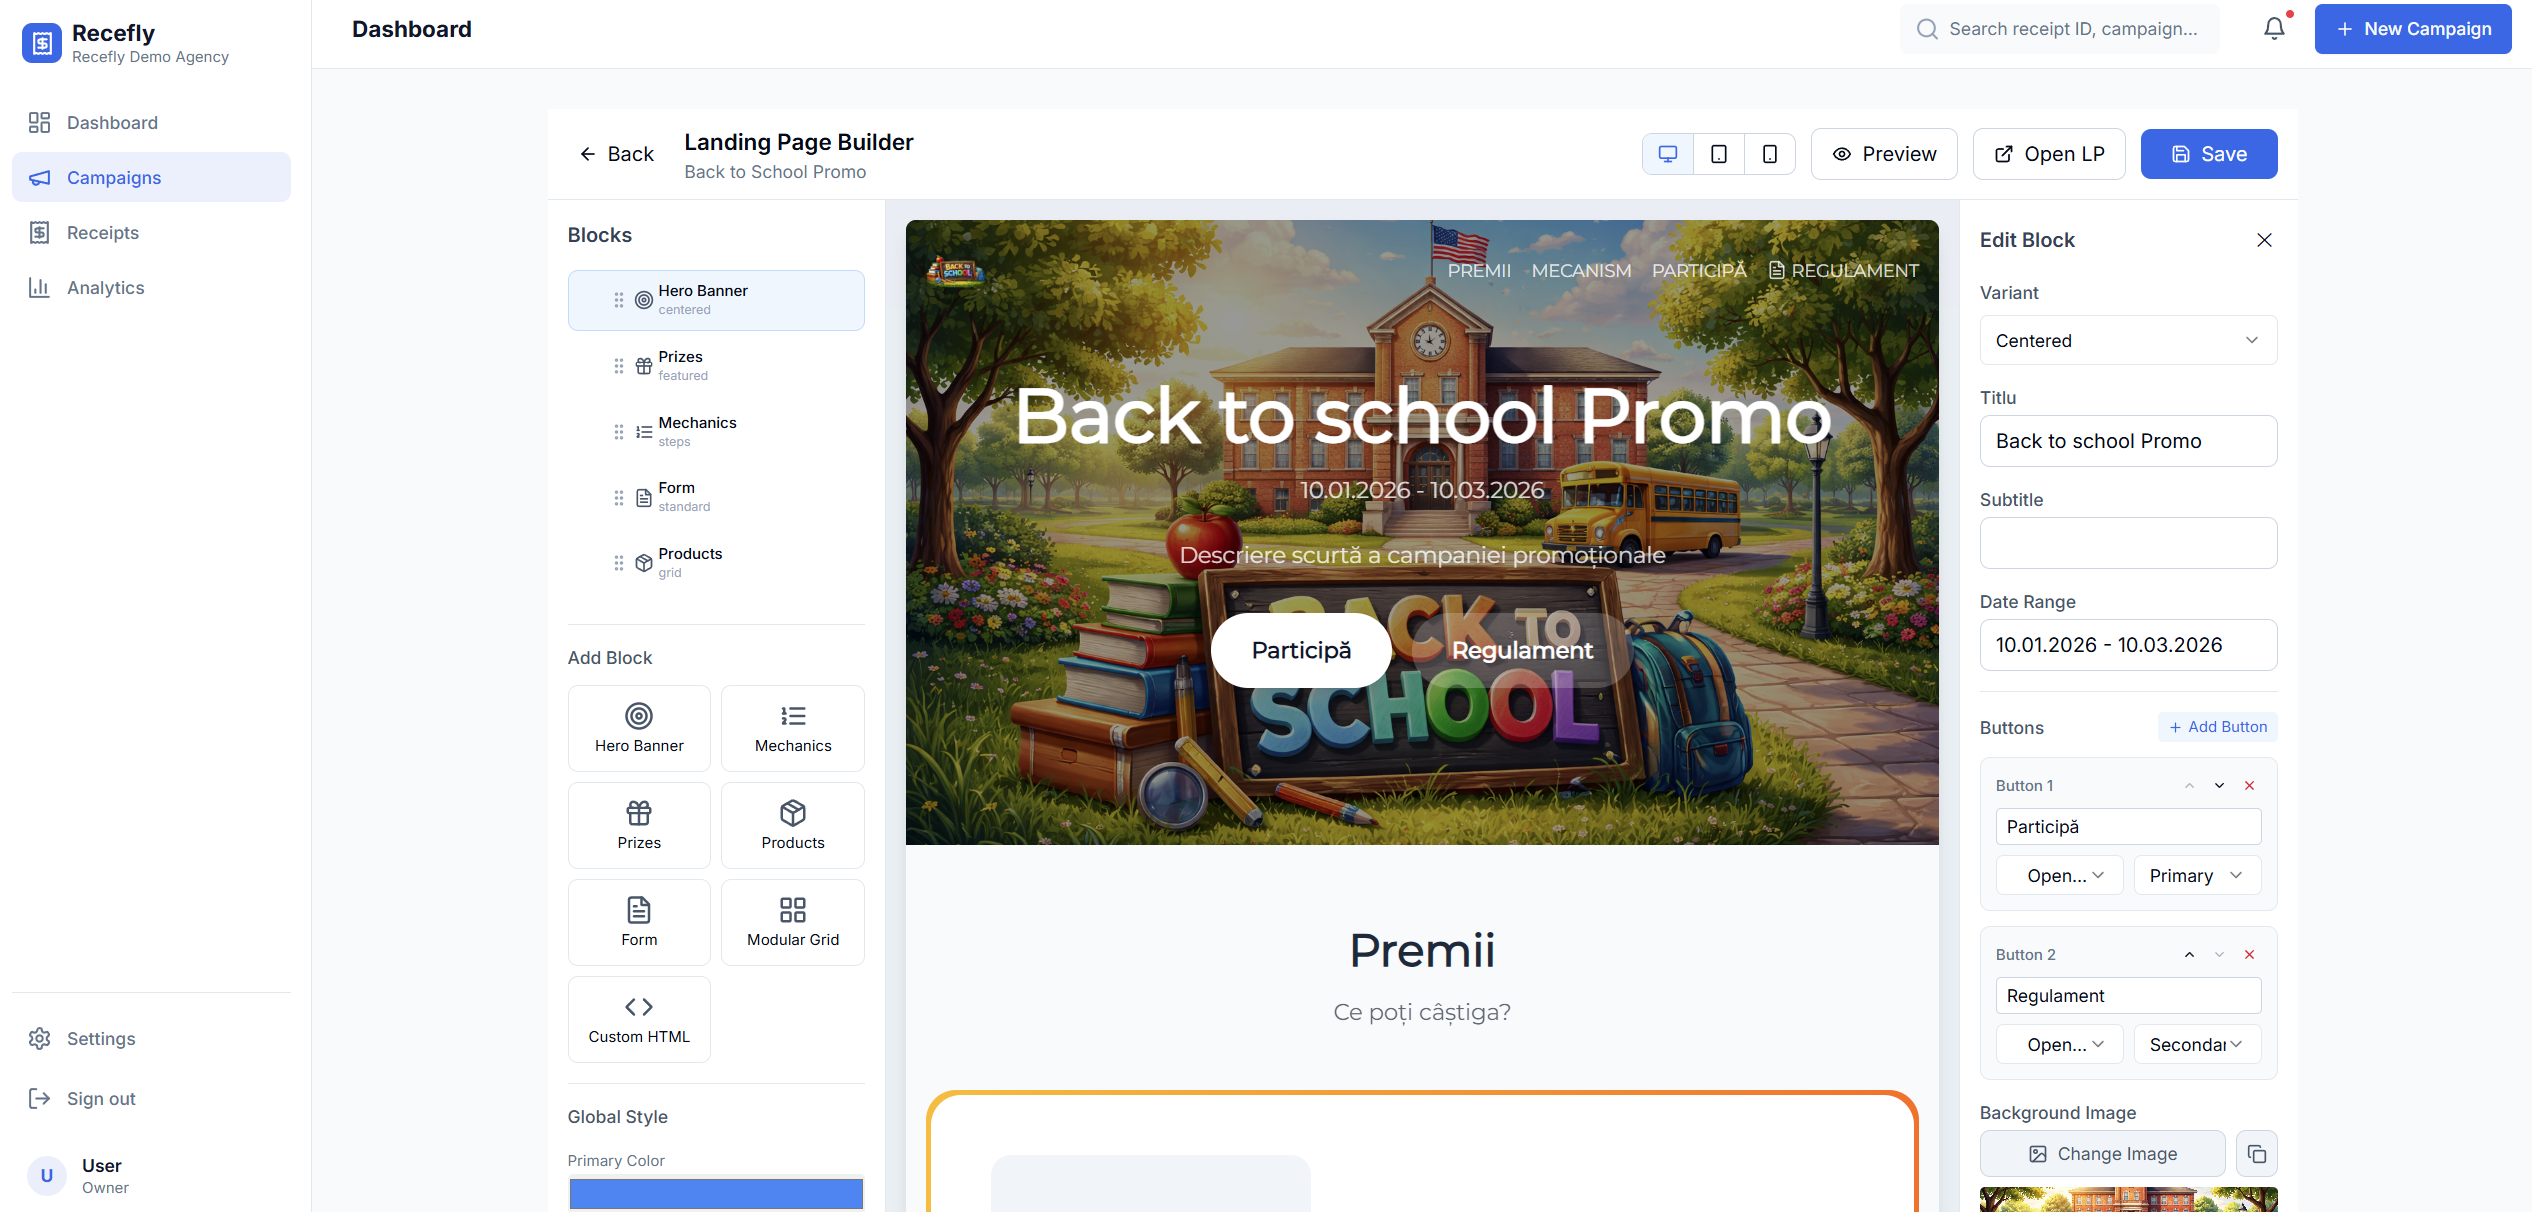
Task: Add a Hero Banner block
Action: [x=639, y=728]
